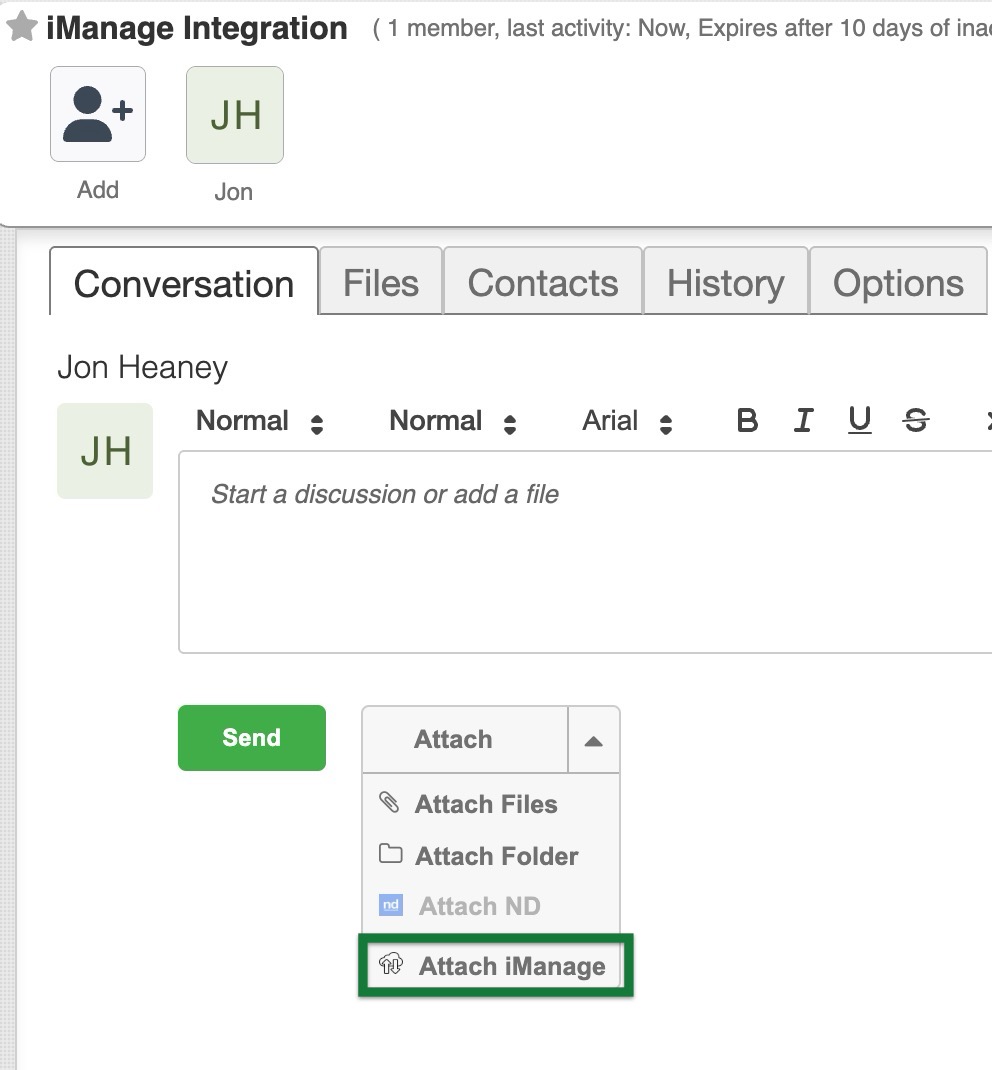Collapse the Attach menu arrow
Viewport: 992px width, 1070px height.
(x=594, y=740)
